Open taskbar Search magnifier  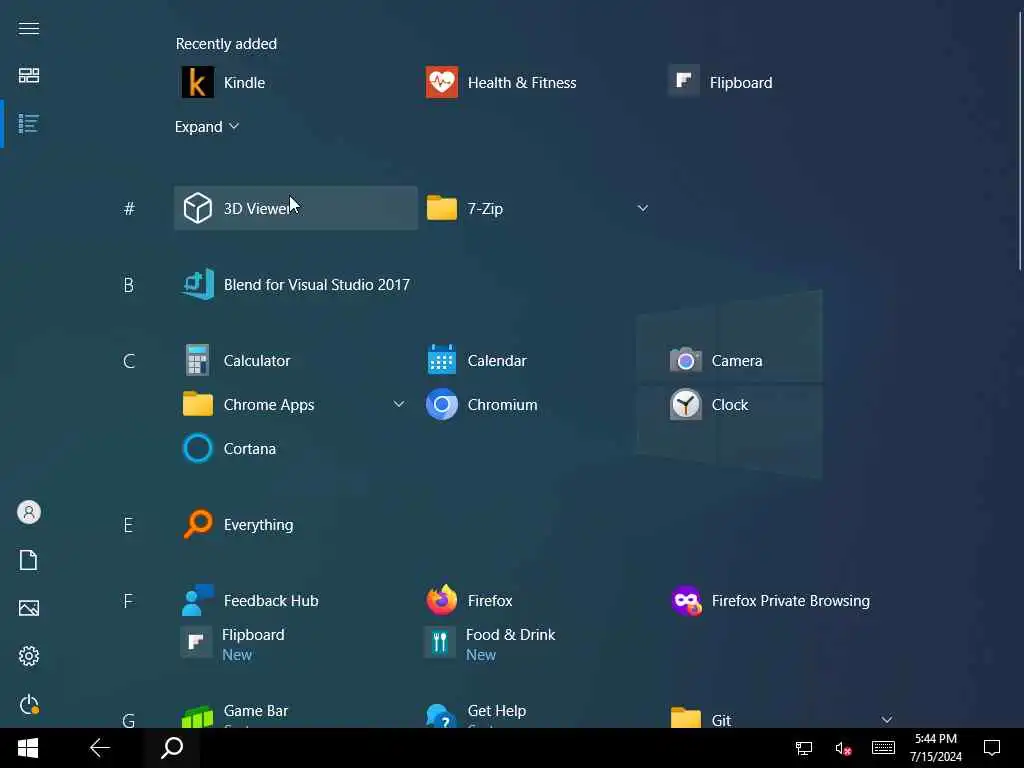(172, 748)
